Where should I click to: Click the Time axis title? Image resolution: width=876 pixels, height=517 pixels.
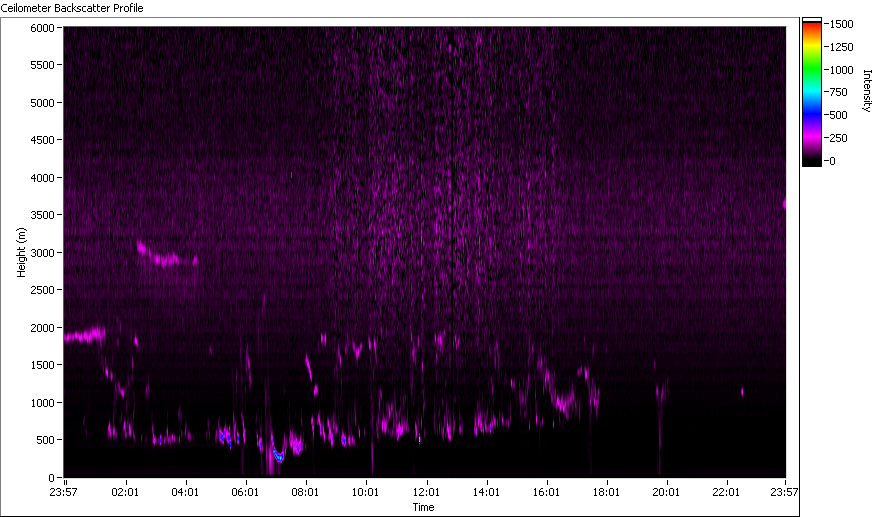(x=423, y=507)
